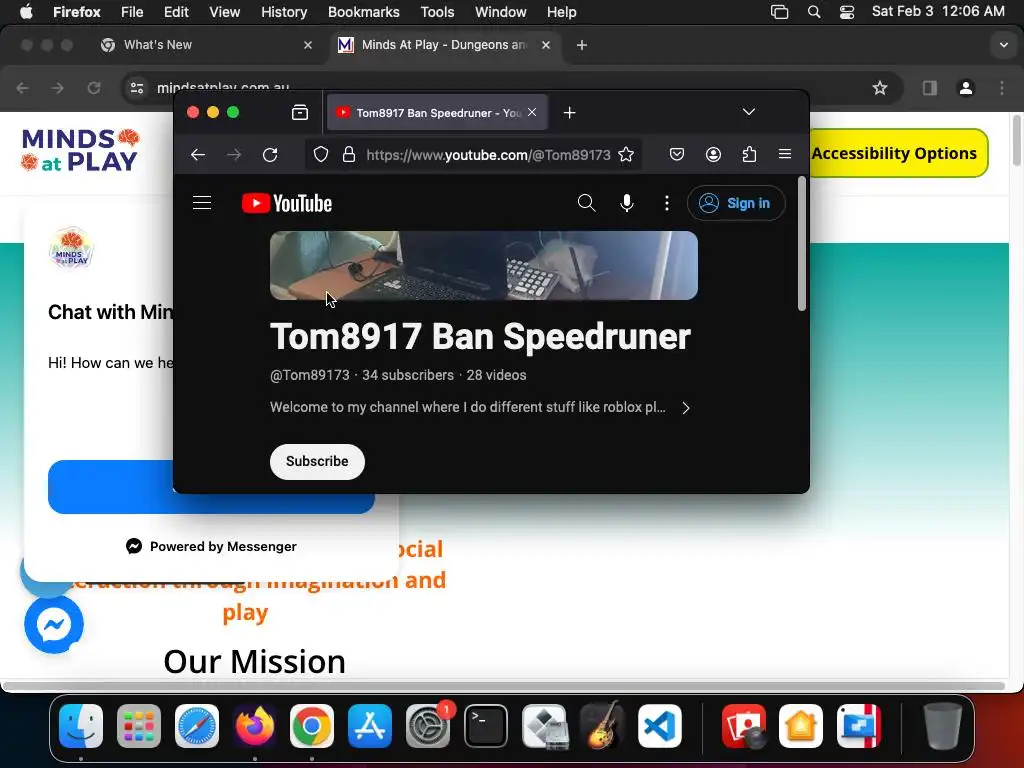
Task: Click the Sign in button on YouTube
Action: point(735,203)
